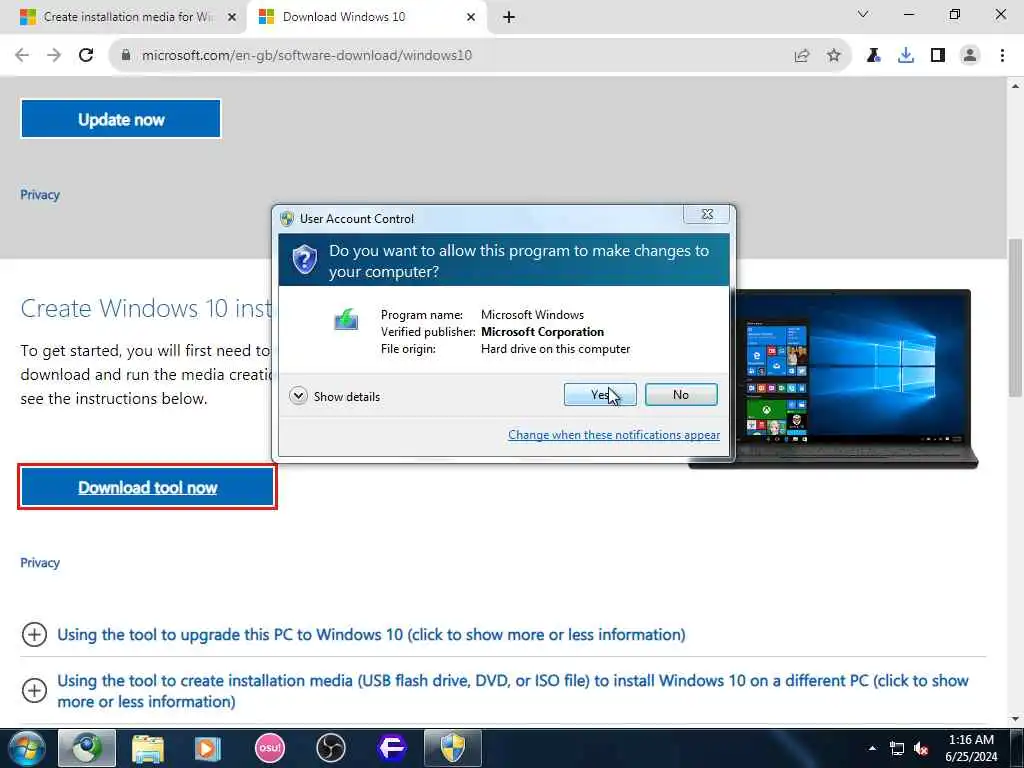Open the Windows Start orb
1024x768 pixels.
tap(27, 748)
